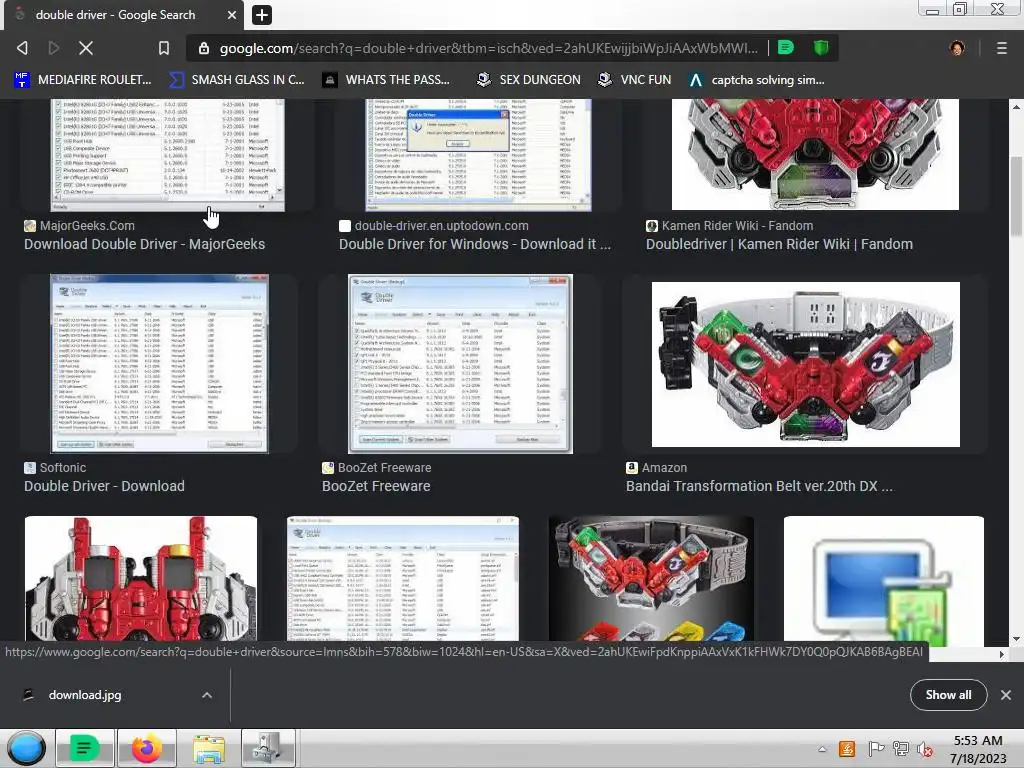Click the green shield extension icon

tap(821, 48)
